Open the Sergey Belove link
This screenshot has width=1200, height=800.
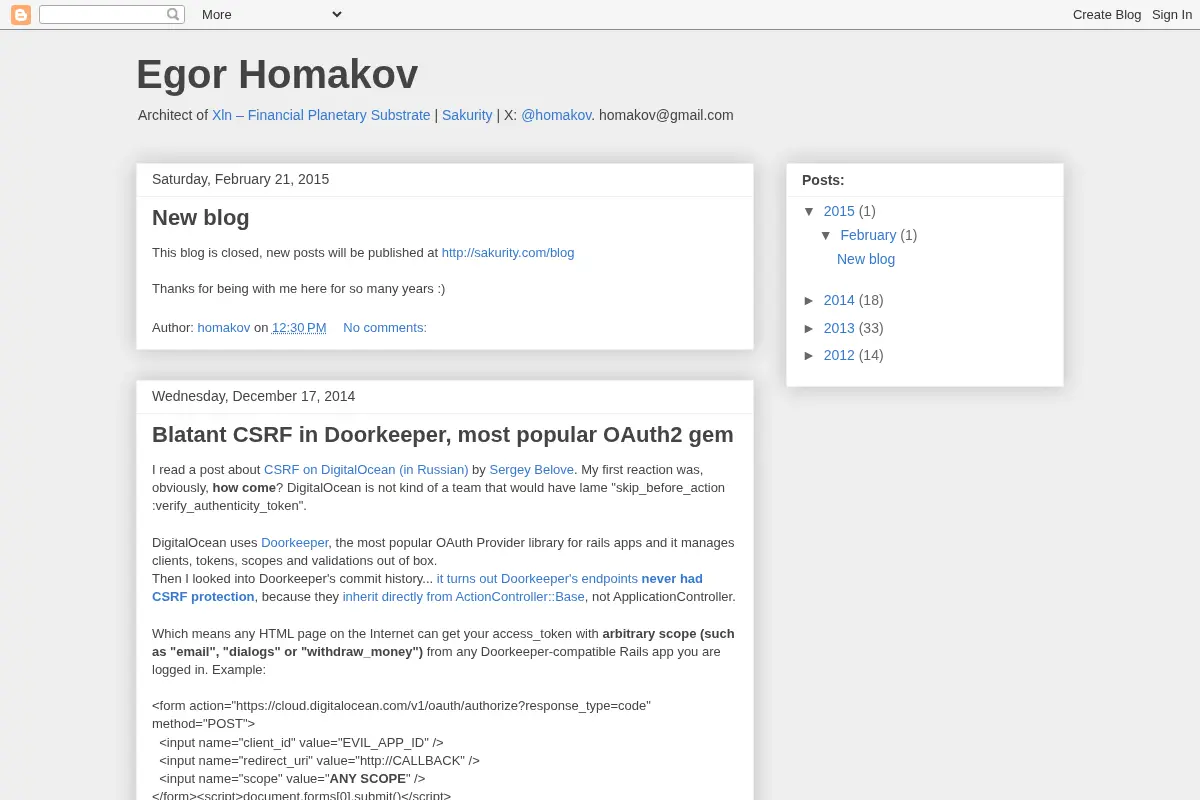(x=532, y=470)
